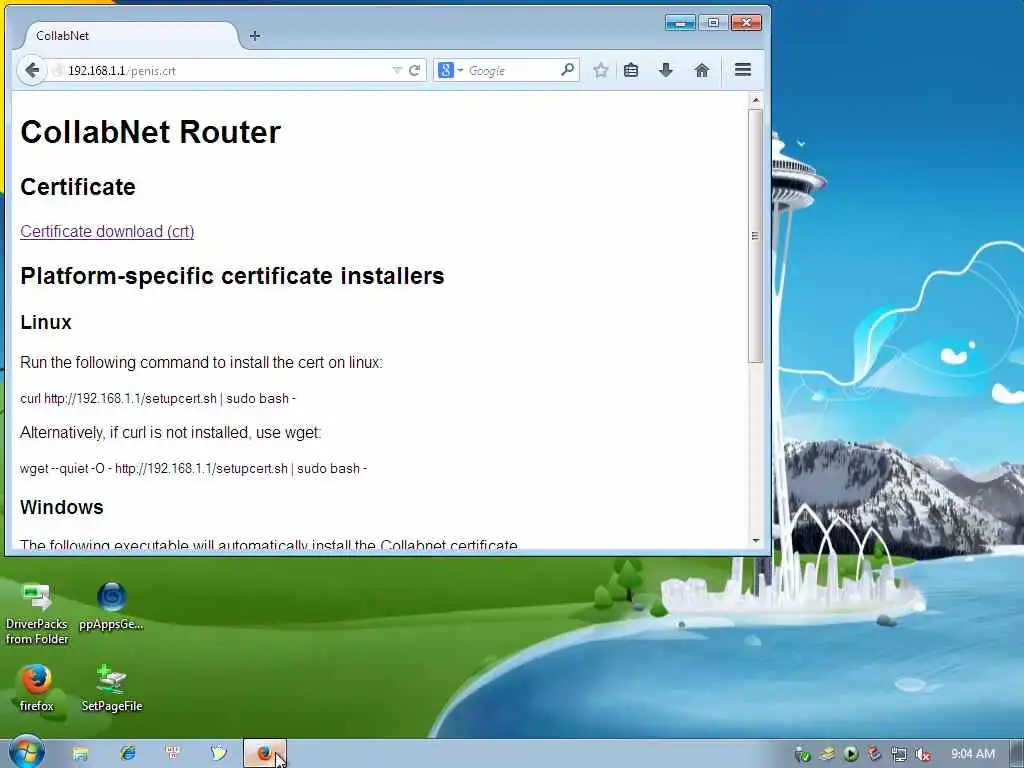Screen dimensions: 1024x768
Task: Click the red tray icon beside network
Action: click(874, 754)
